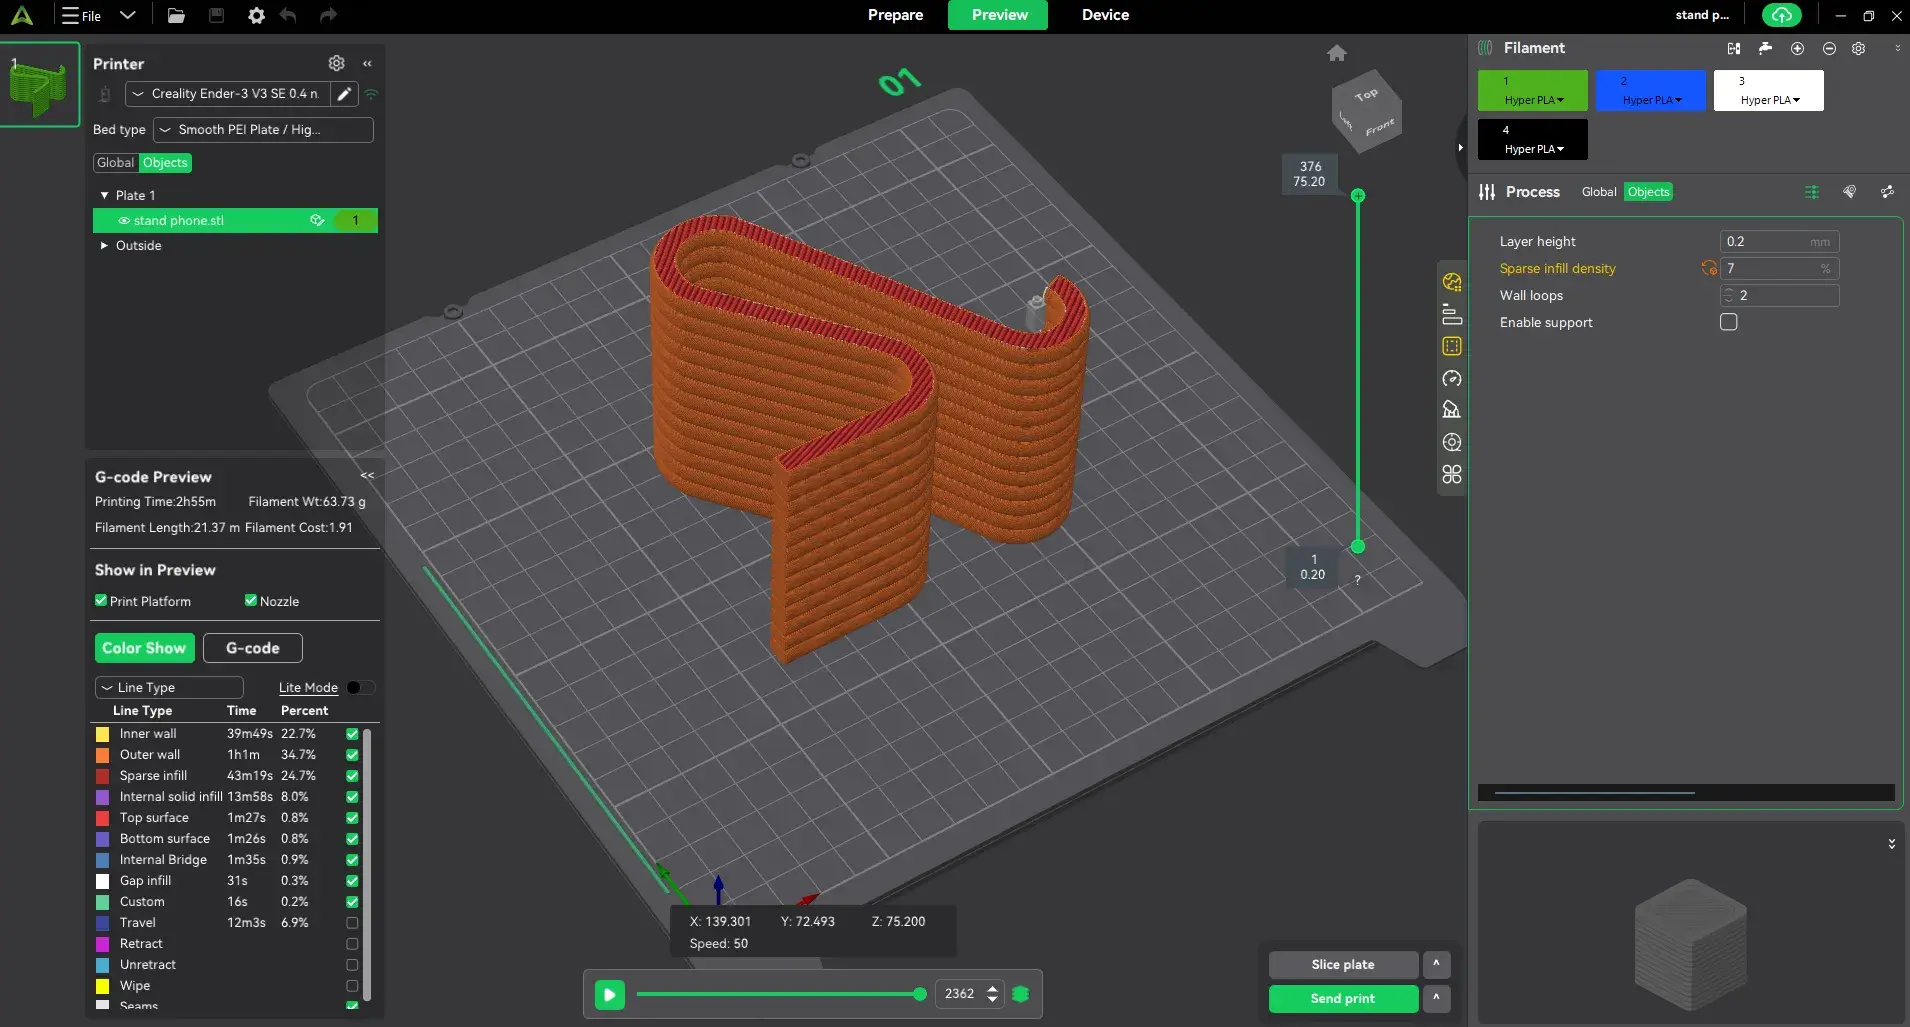
Task: Click the edit printer preset pencil icon
Action: click(x=344, y=94)
